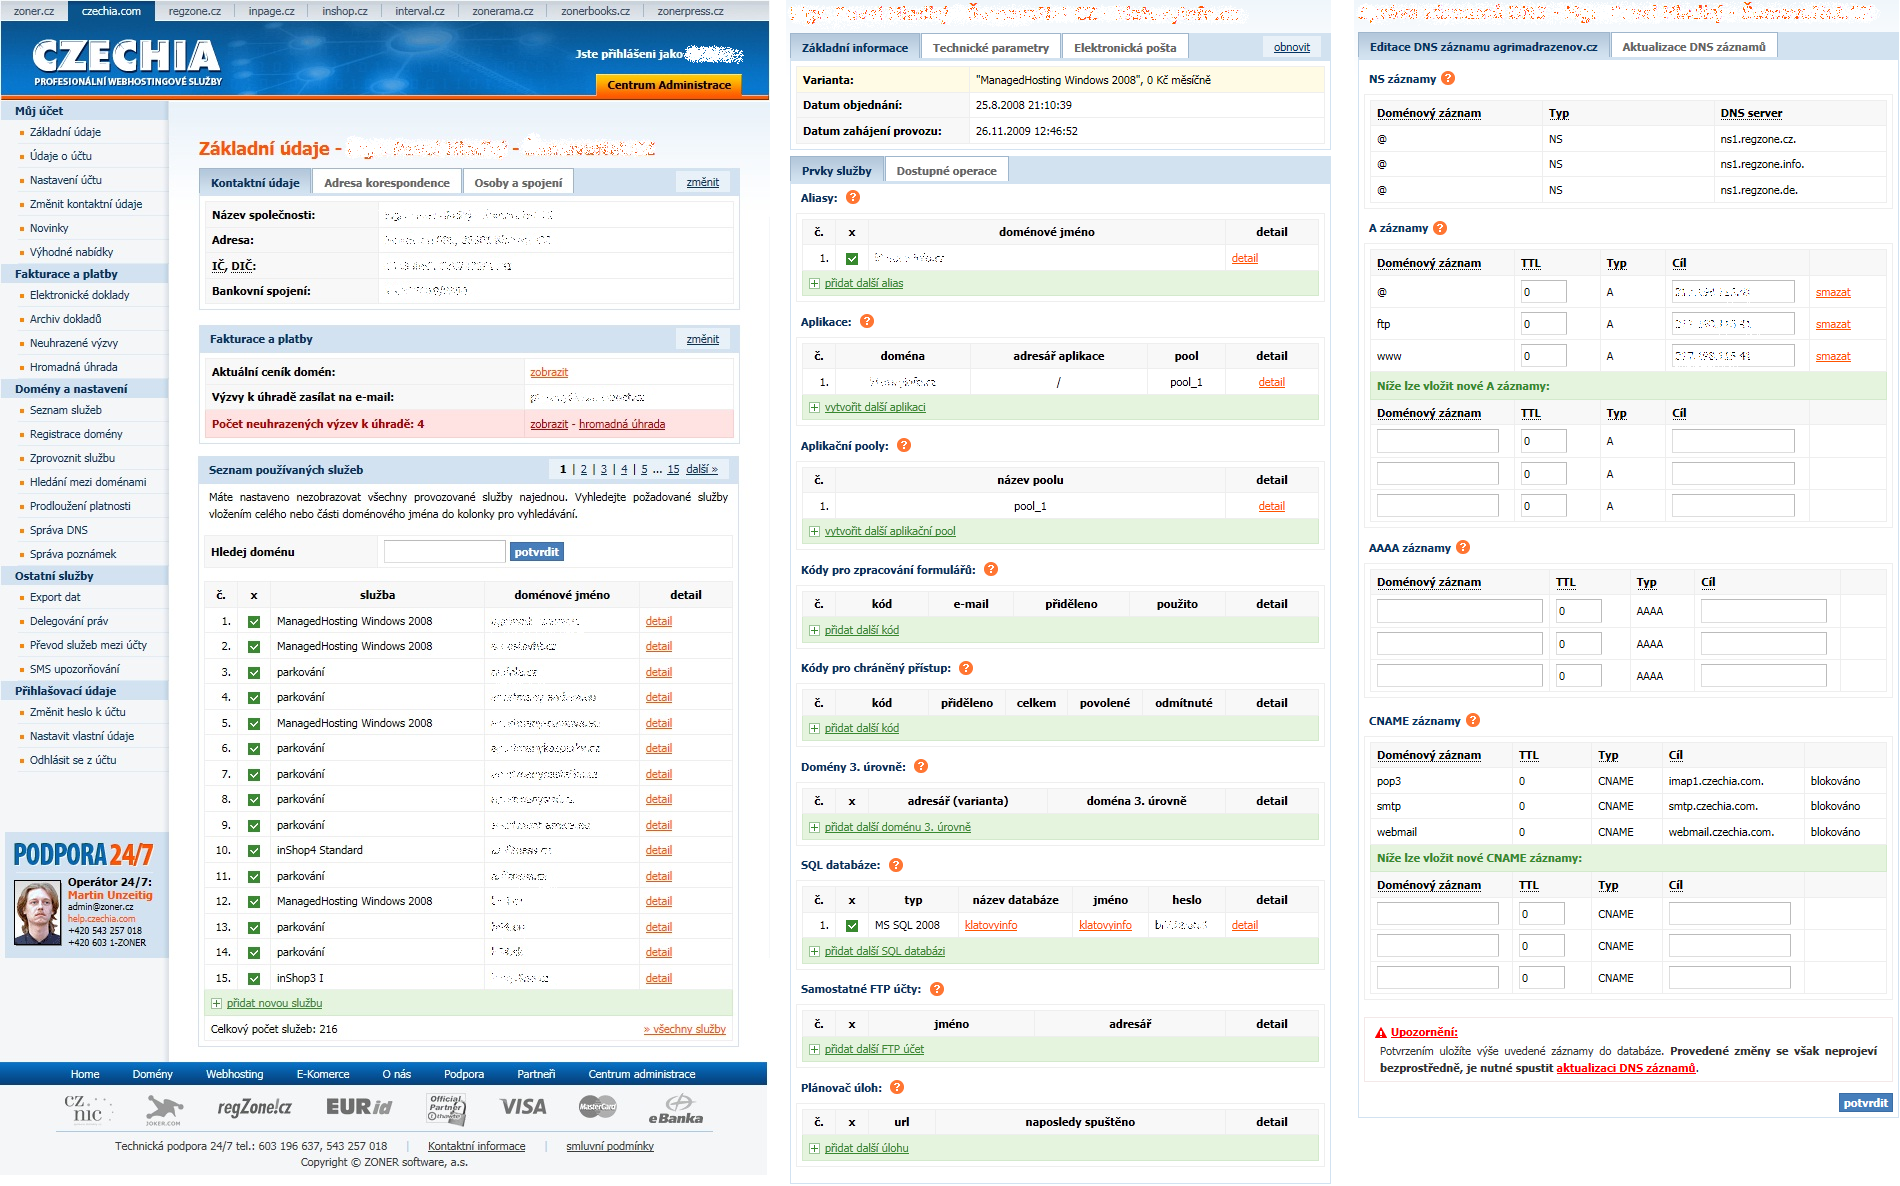Expand vytvořit další aplikaci
This screenshot has height=1186, width=1900.
click(x=875, y=407)
